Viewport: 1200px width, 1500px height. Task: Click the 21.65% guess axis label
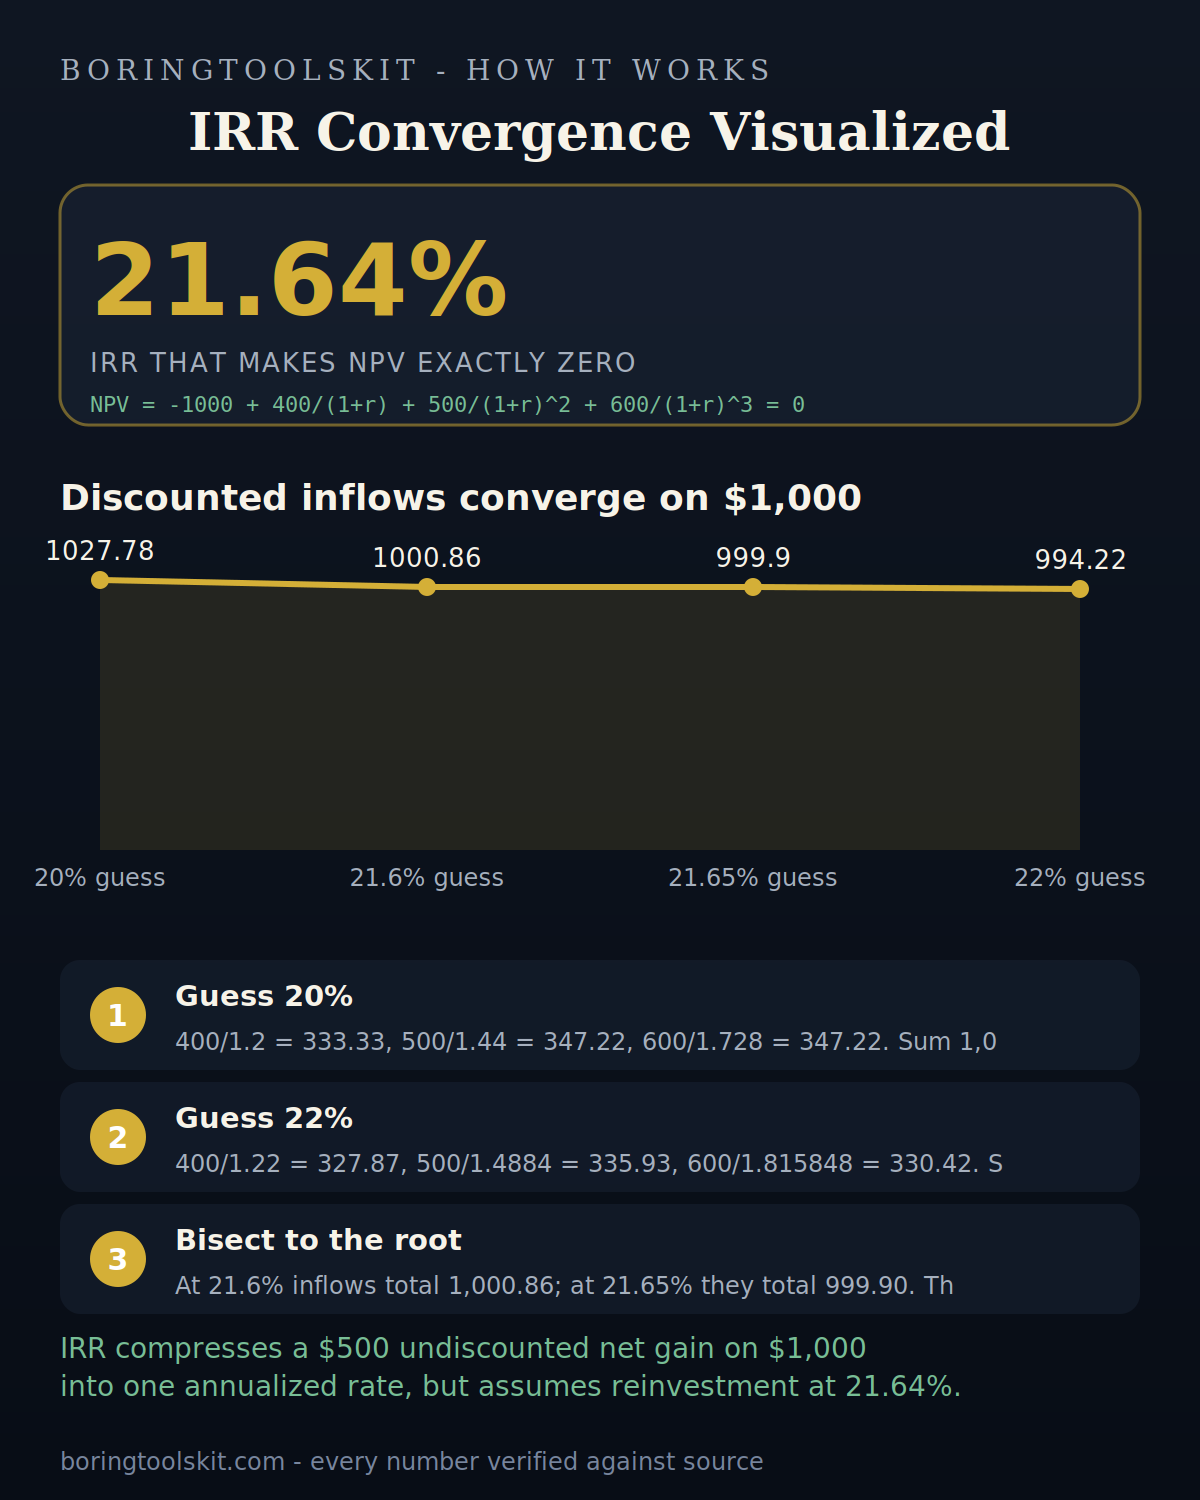(x=753, y=878)
